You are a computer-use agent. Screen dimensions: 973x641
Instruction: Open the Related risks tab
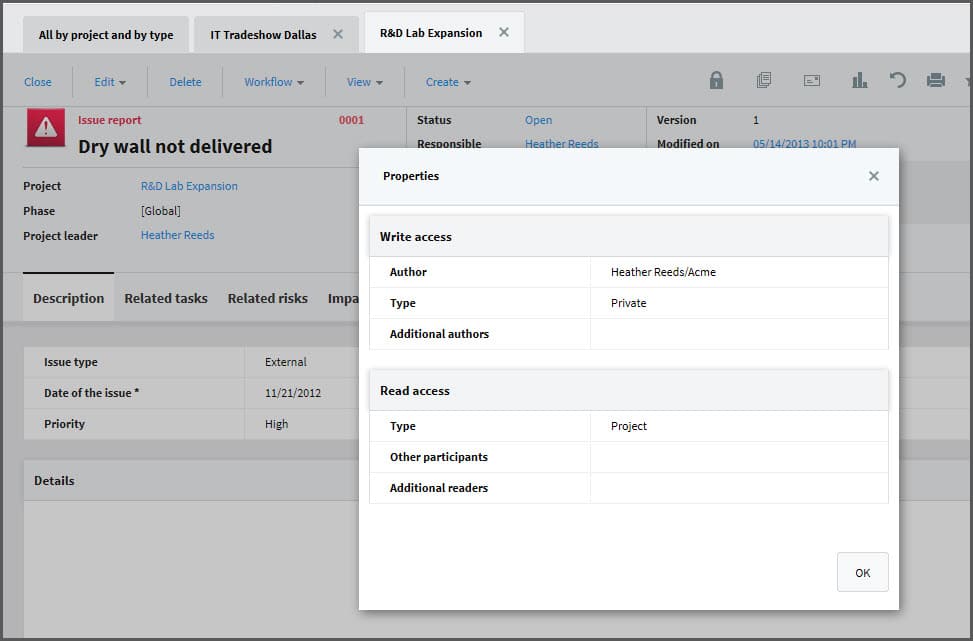[267, 298]
